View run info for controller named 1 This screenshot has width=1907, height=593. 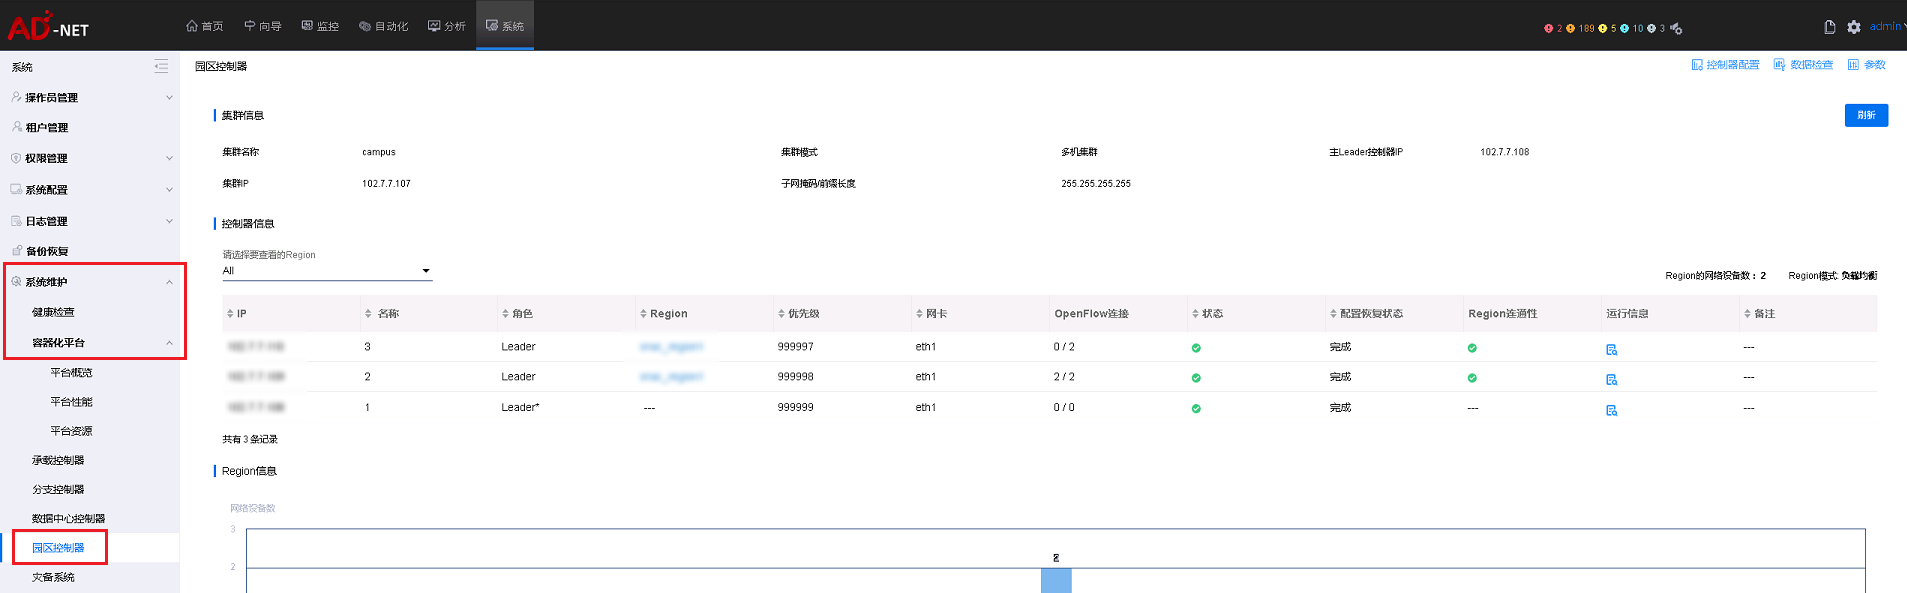pos(1611,410)
